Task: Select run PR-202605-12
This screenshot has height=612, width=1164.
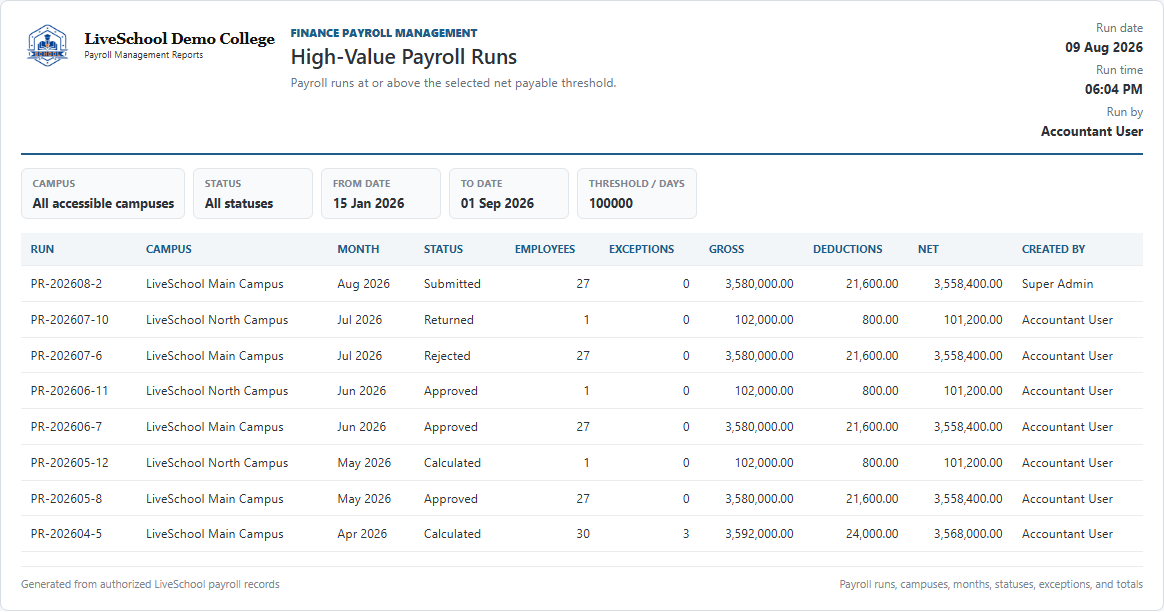Action: (x=69, y=463)
